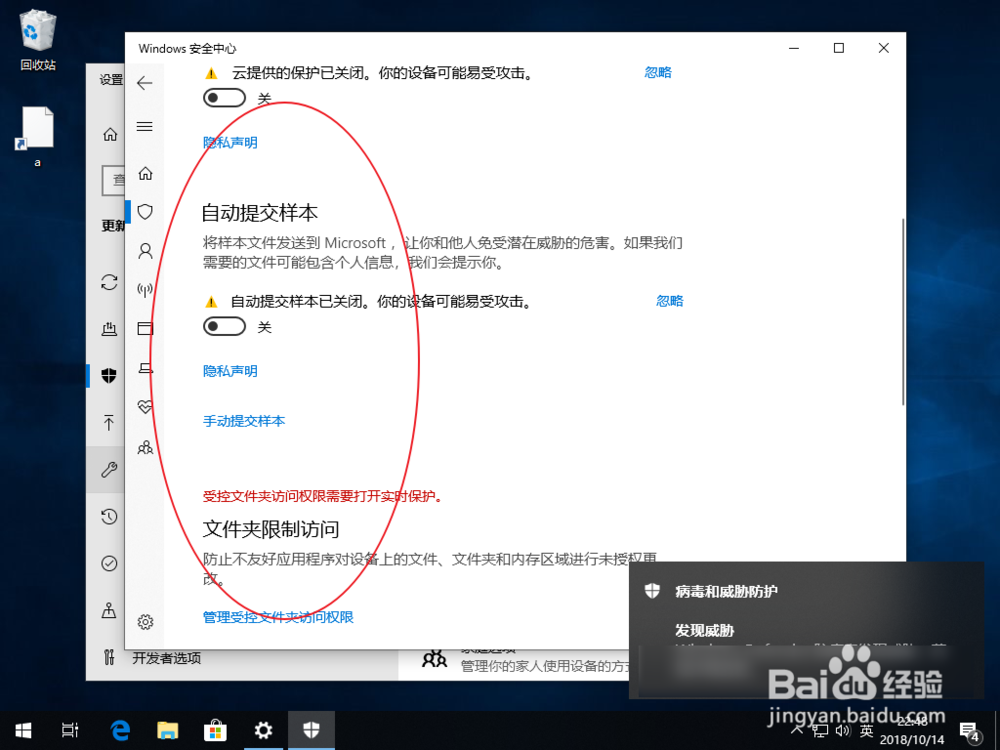Image resolution: width=1000 pixels, height=750 pixels.
Task: Click red text 受控文件夹访问权限需要打开实时保护
Action: coord(322,496)
